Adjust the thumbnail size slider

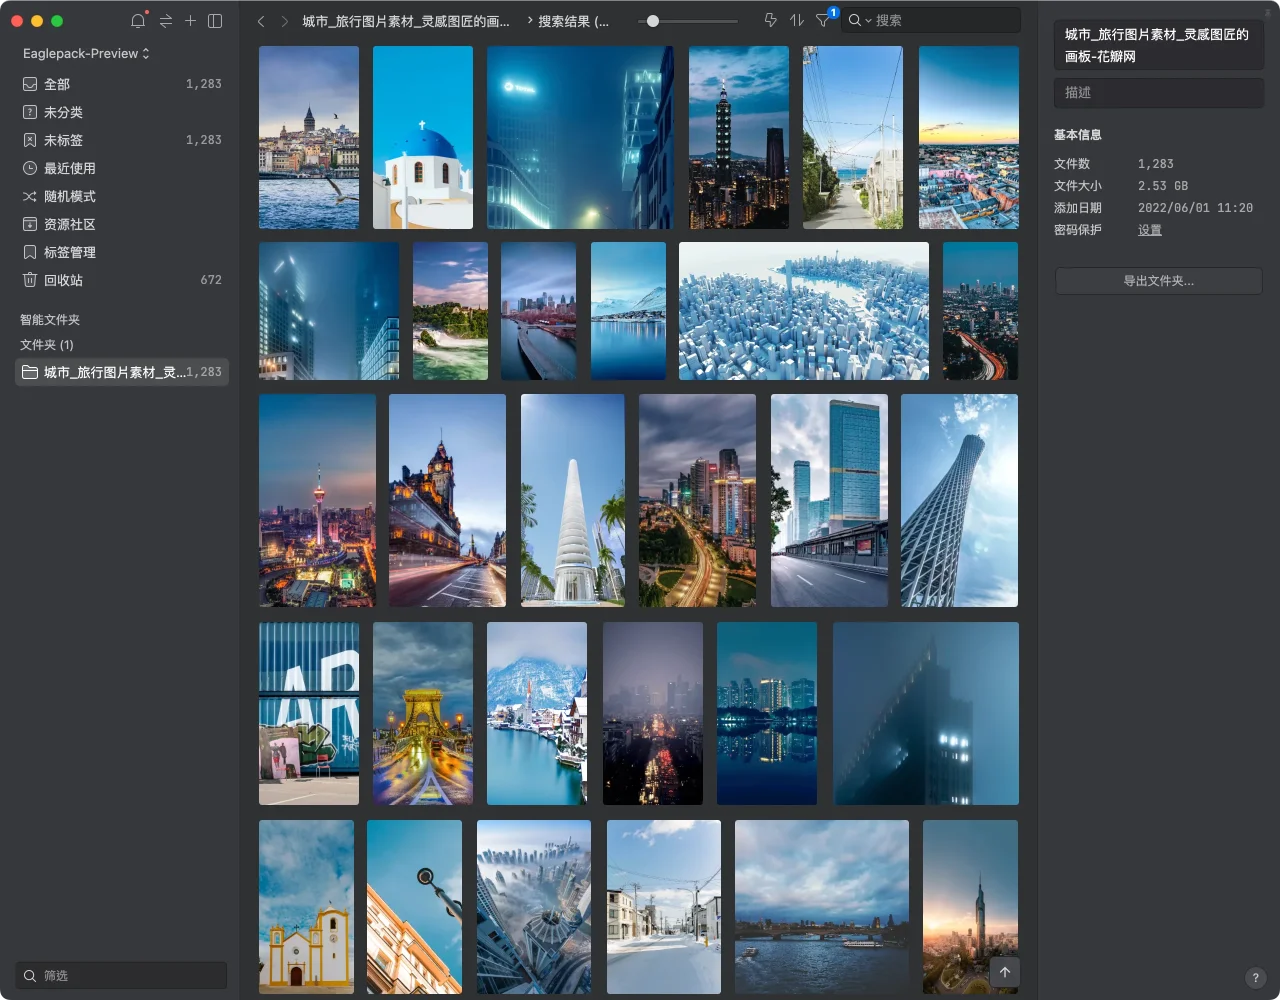point(653,20)
